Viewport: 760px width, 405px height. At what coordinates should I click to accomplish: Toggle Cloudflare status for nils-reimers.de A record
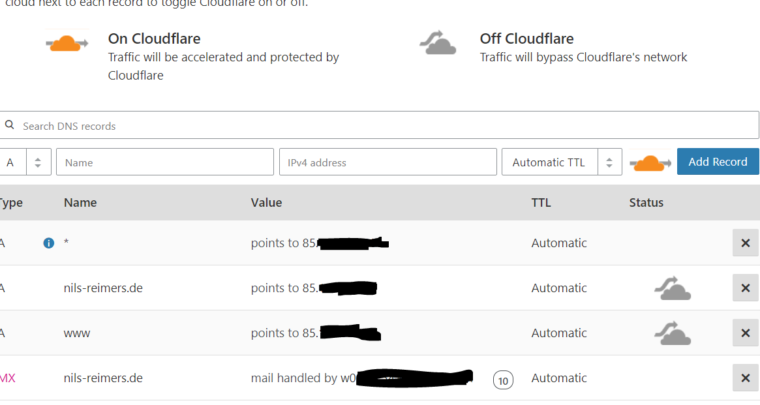coord(672,288)
